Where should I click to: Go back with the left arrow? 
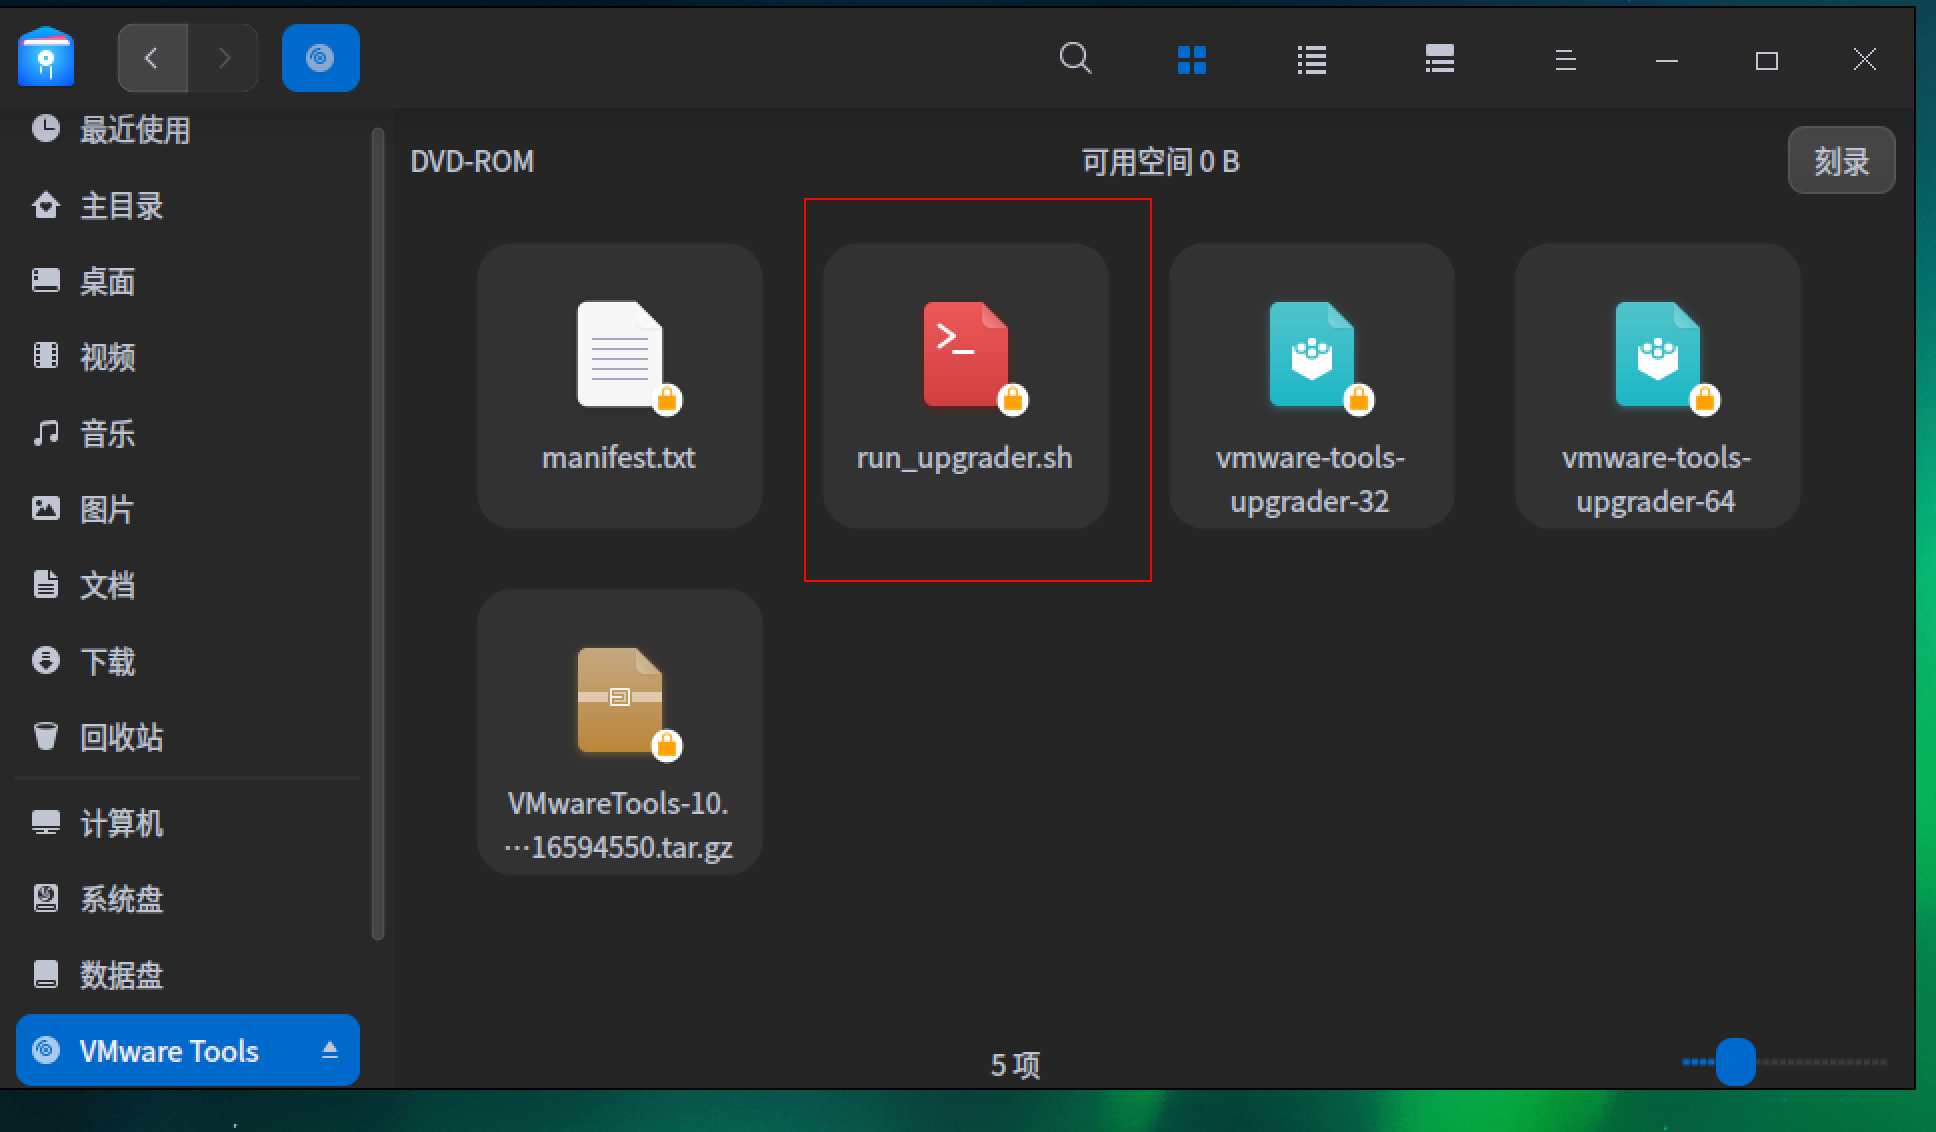coord(152,58)
